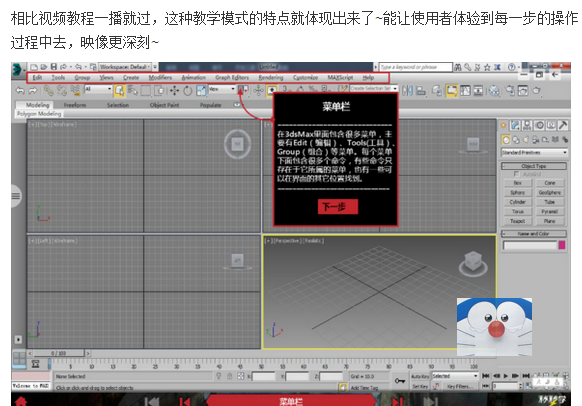The width and height of the screenshot is (582, 406).
Task: Toggle absolute/offset transform type-in mode
Action: (241, 376)
